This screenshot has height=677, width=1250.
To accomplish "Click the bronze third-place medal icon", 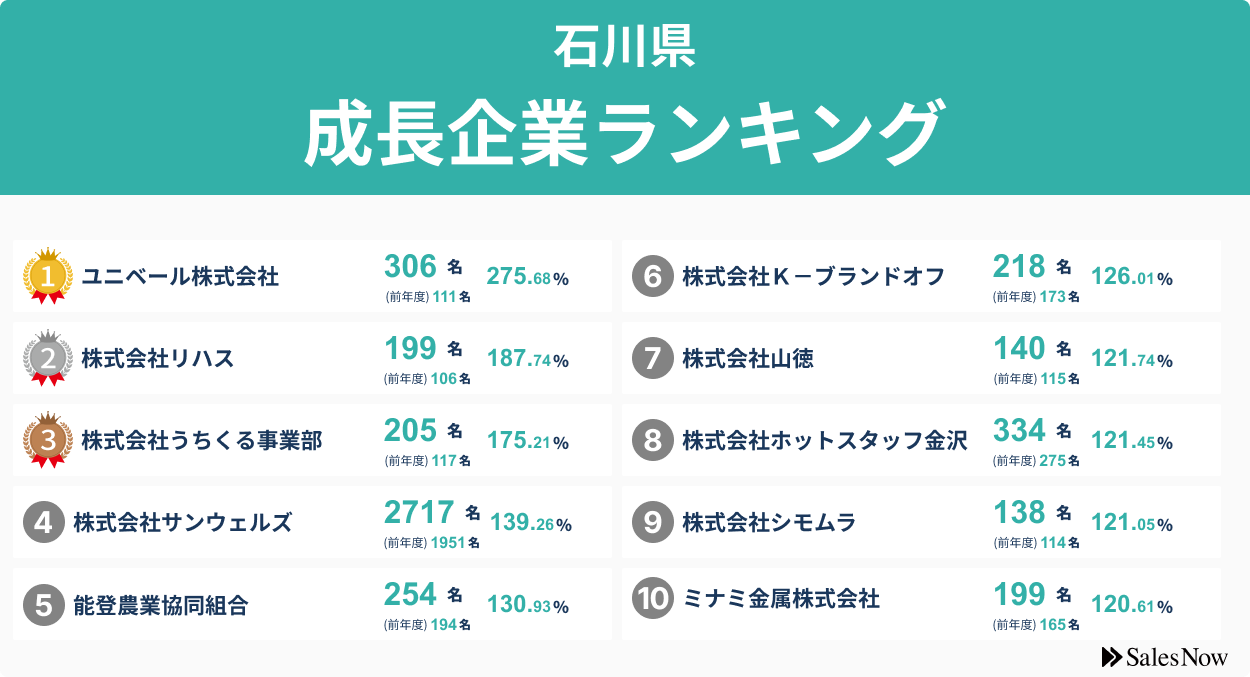I will click(x=48, y=440).
